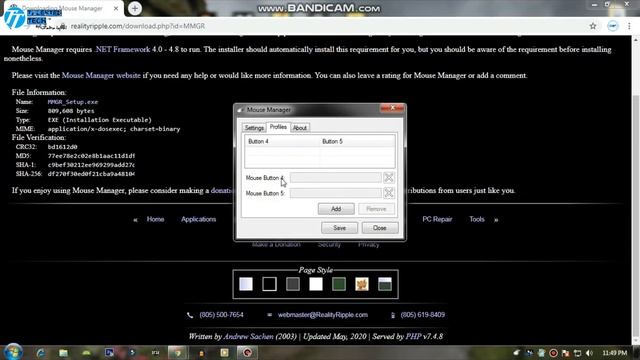
Task: Open the .NET Framework link
Action: click(122, 49)
